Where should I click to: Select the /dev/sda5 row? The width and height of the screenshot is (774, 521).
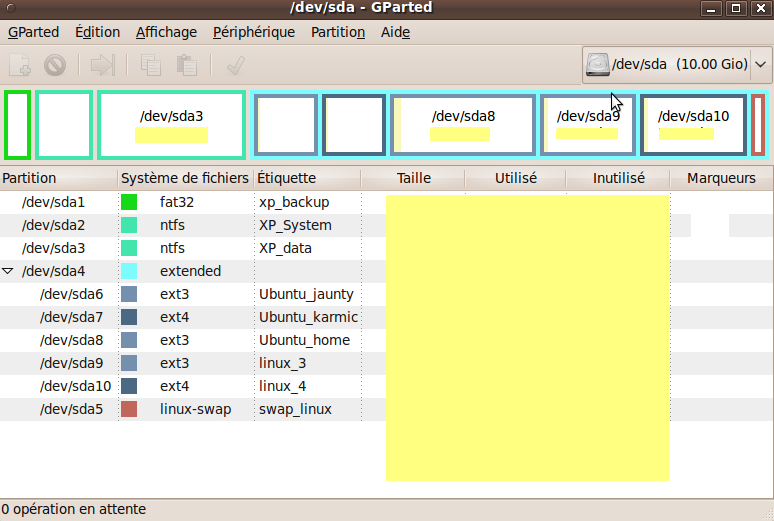pyautogui.click(x=387, y=409)
